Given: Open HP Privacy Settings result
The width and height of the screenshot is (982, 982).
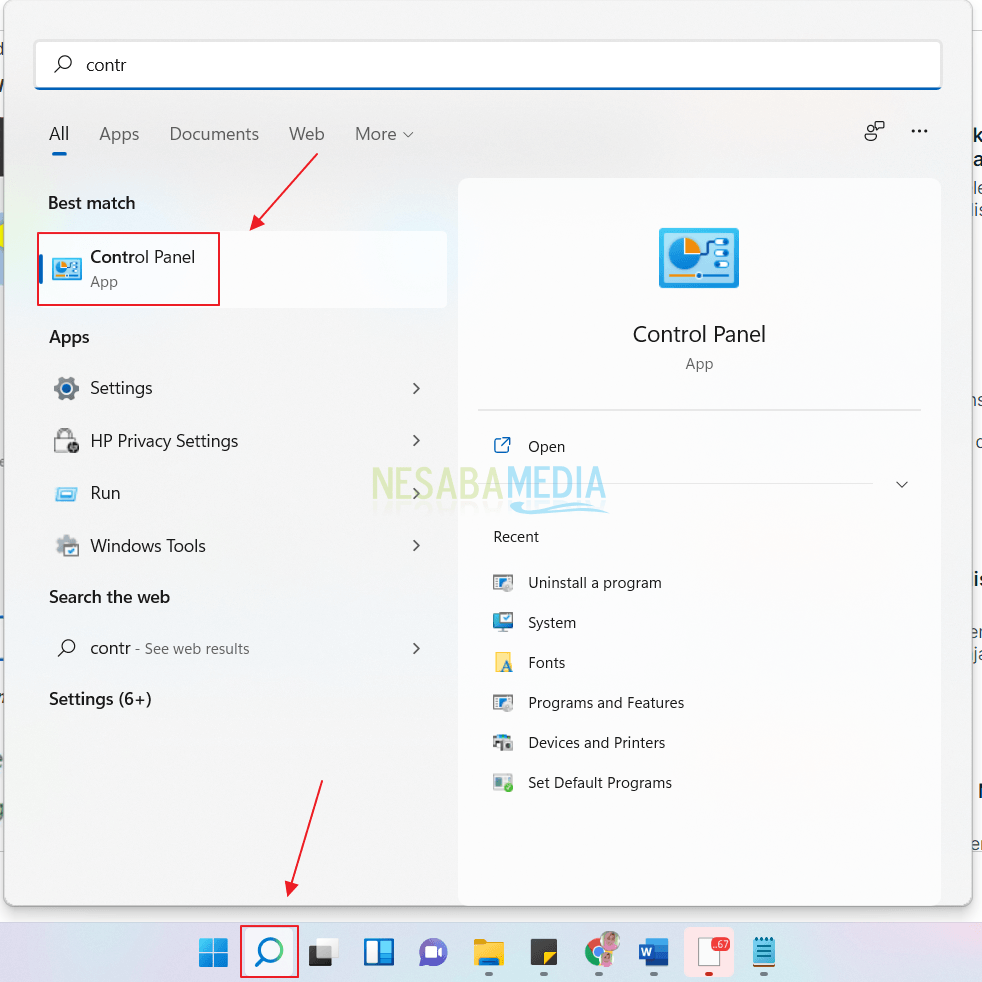Looking at the screenshot, I should pos(240,441).
